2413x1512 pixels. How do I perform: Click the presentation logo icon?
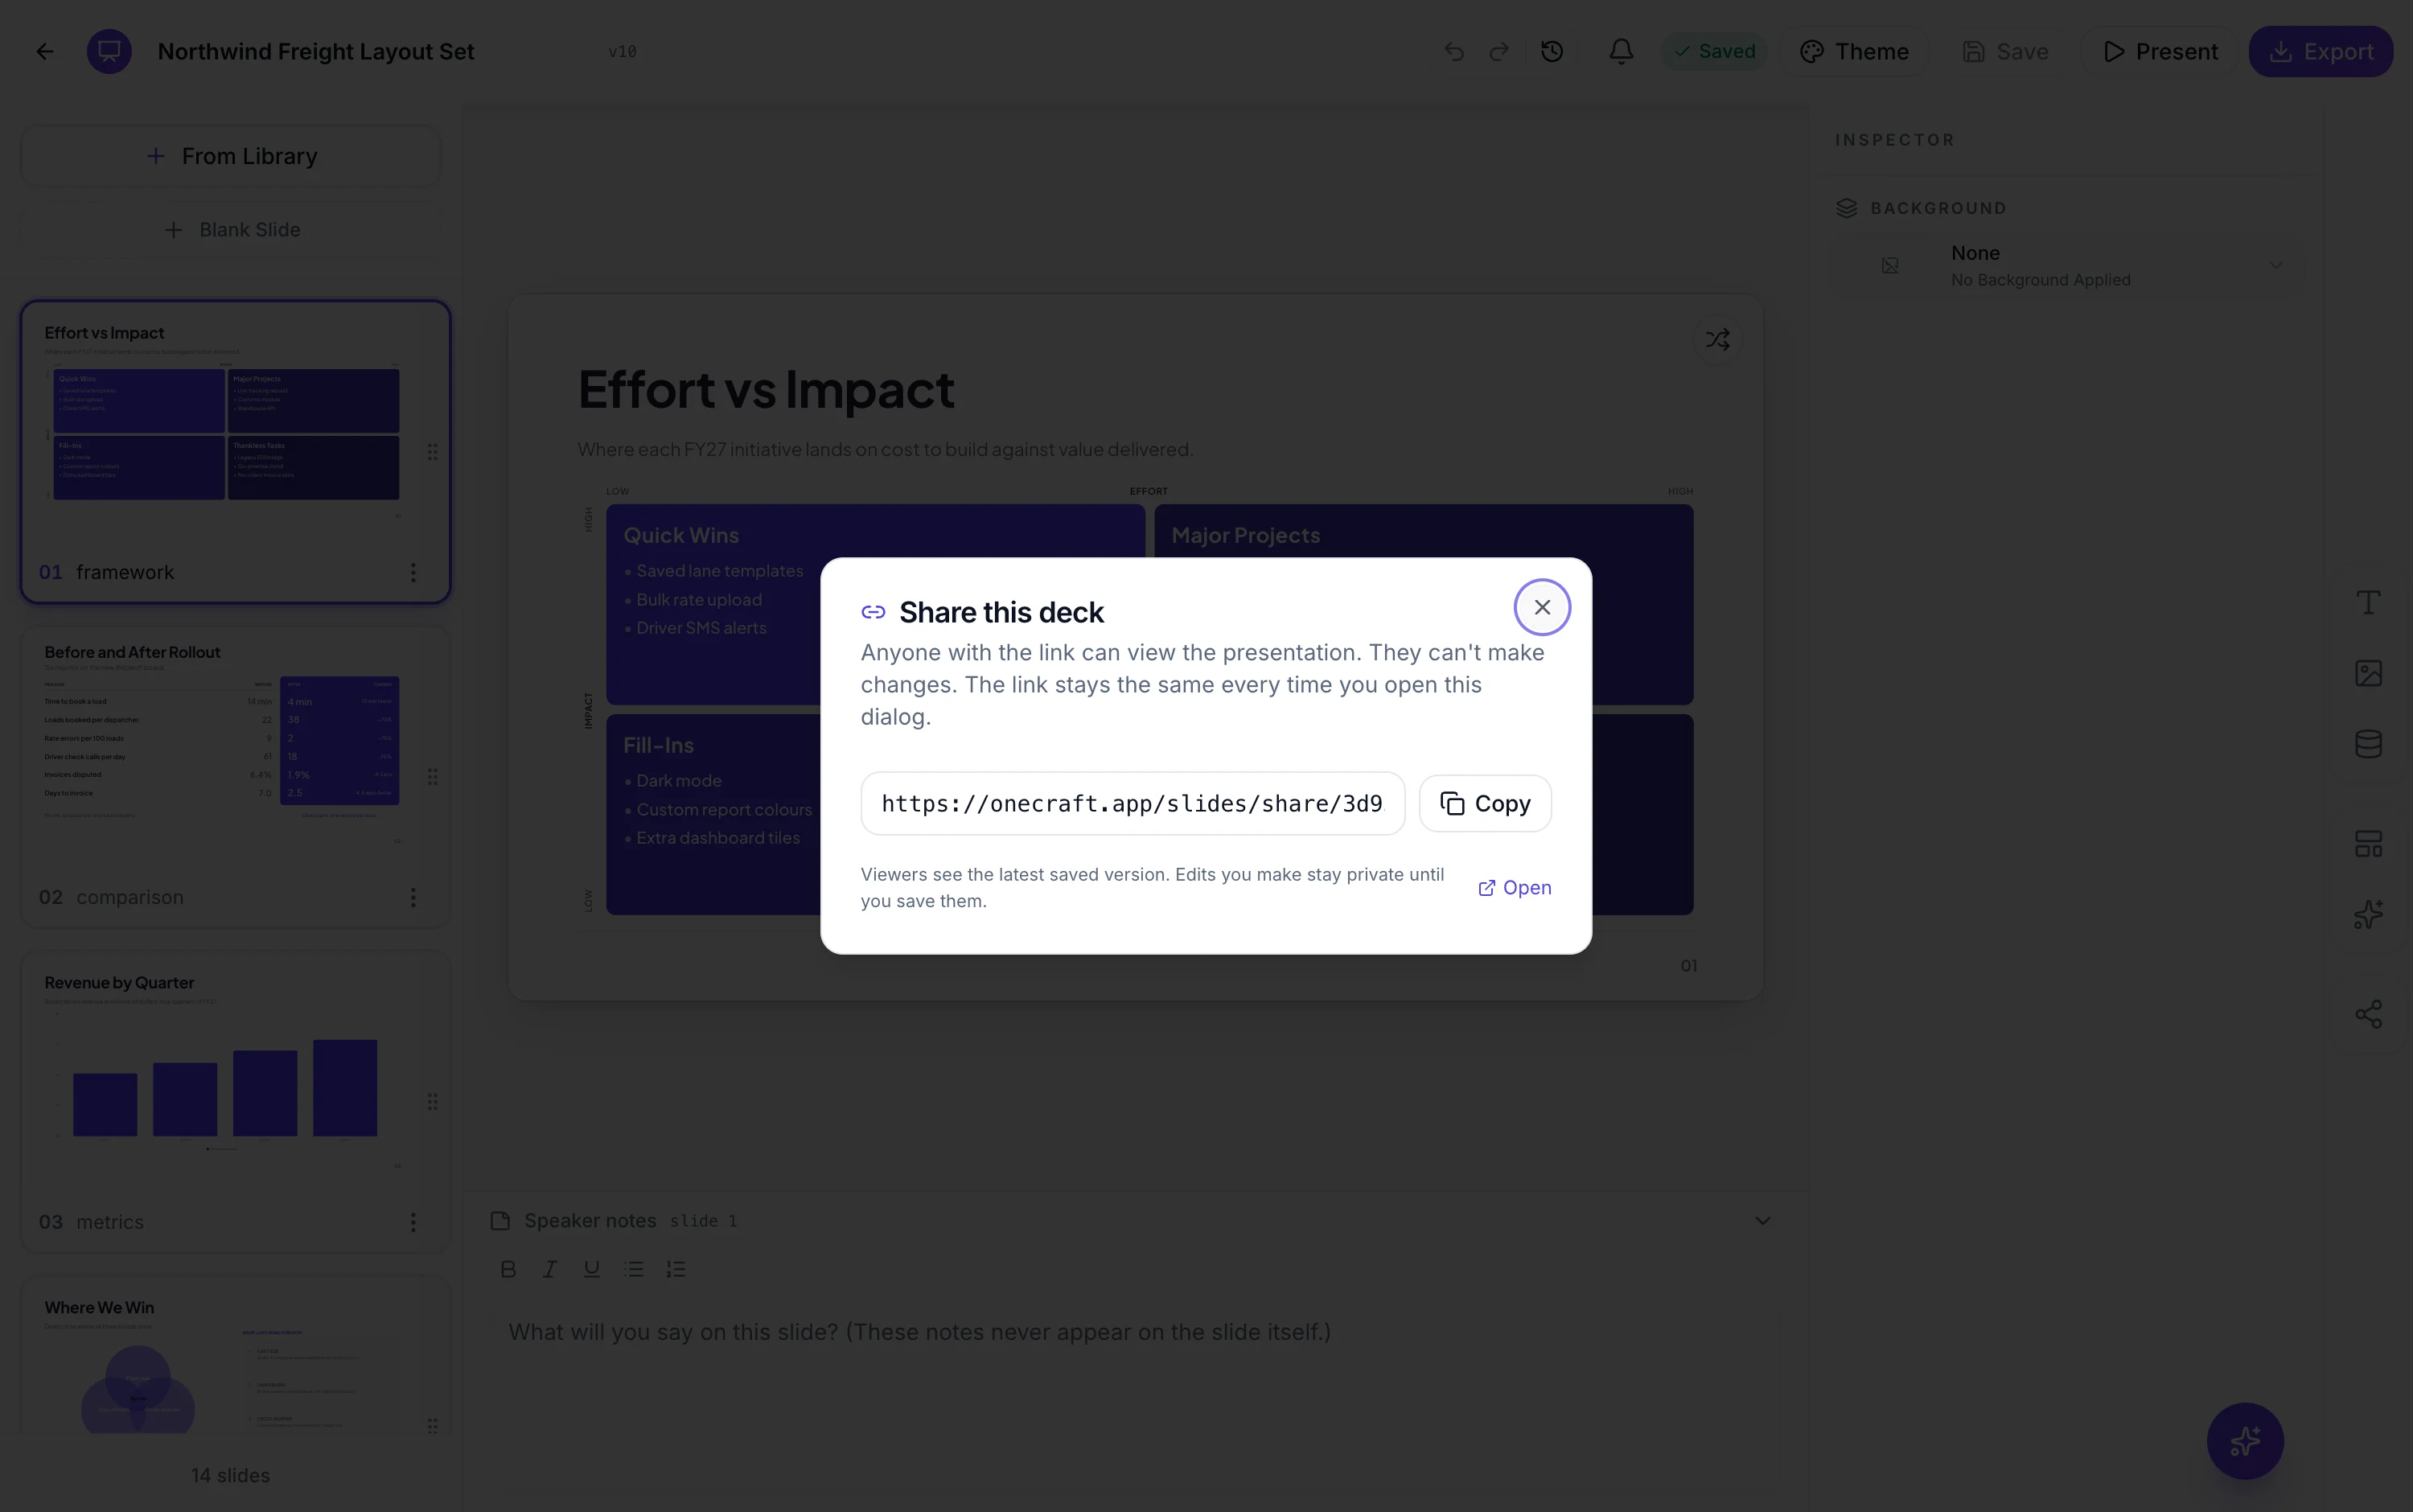(109, 51)
